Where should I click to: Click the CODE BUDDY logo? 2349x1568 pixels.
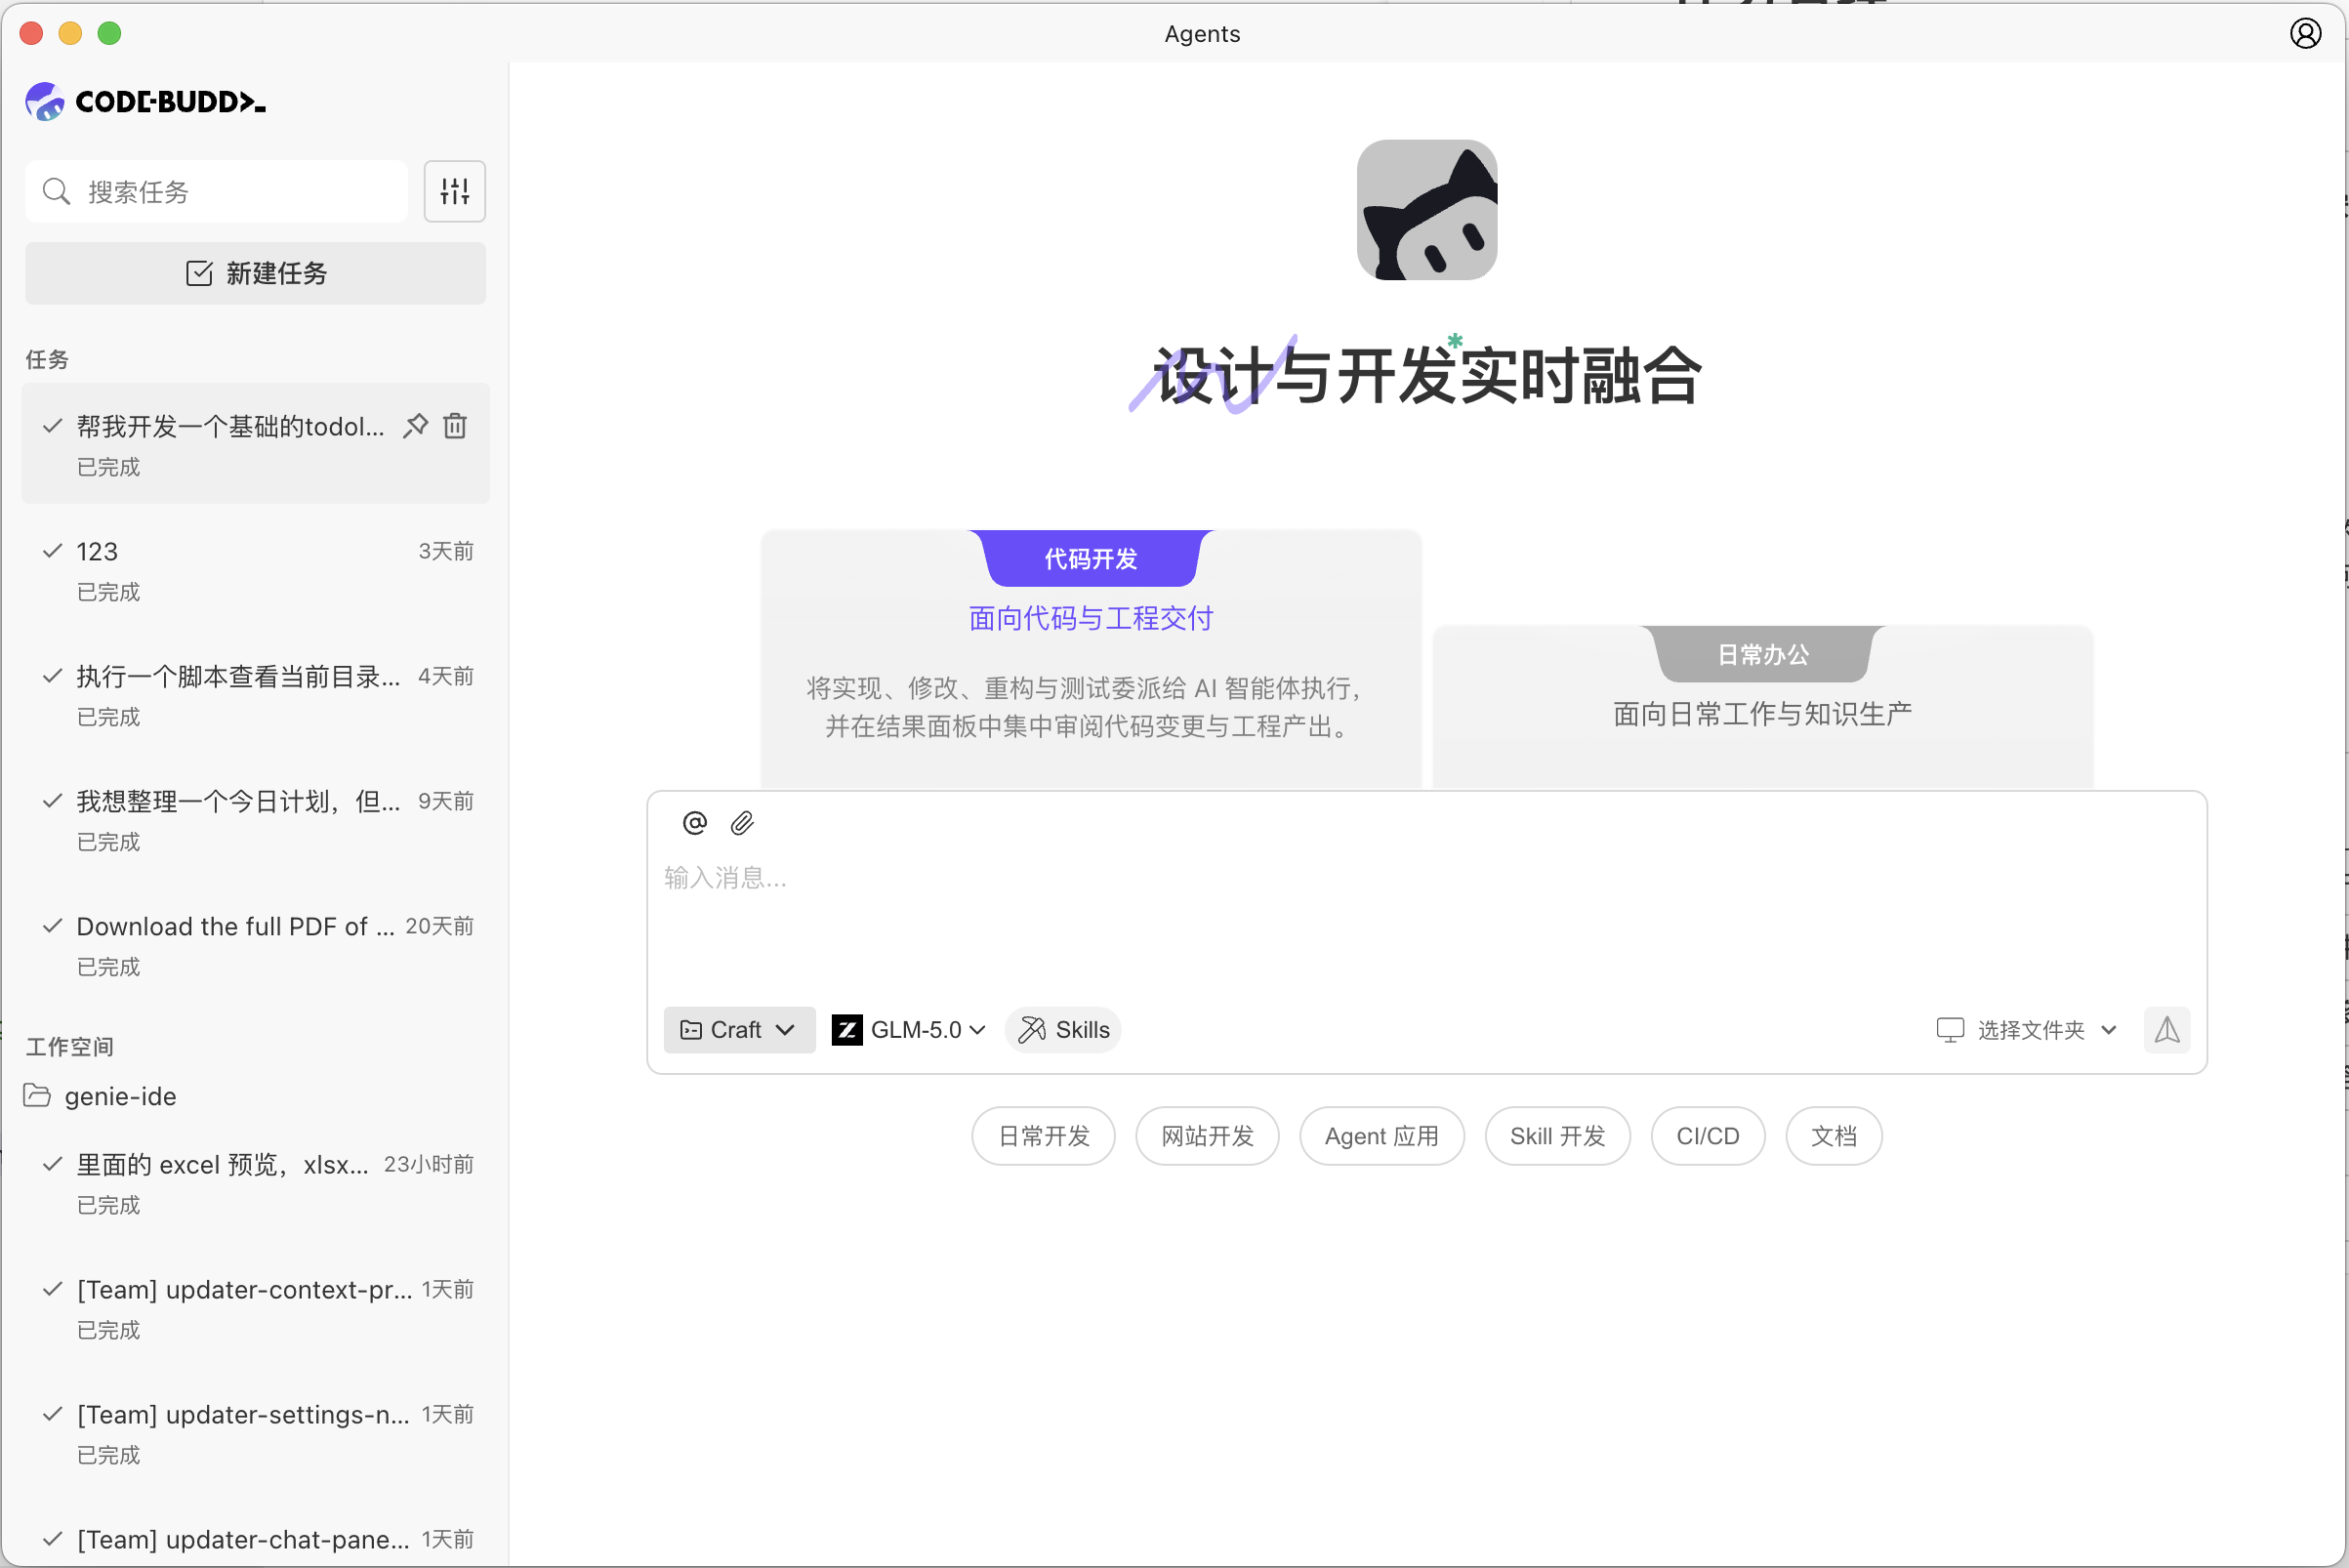[x=144, y=100]
